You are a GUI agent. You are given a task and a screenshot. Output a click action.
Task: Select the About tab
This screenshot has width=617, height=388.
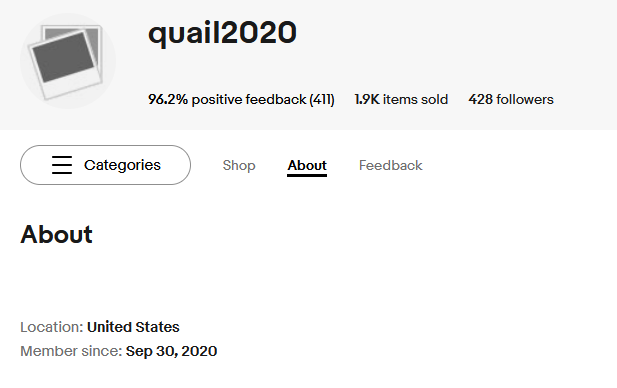pyautogui.click(x=307, y=165)
